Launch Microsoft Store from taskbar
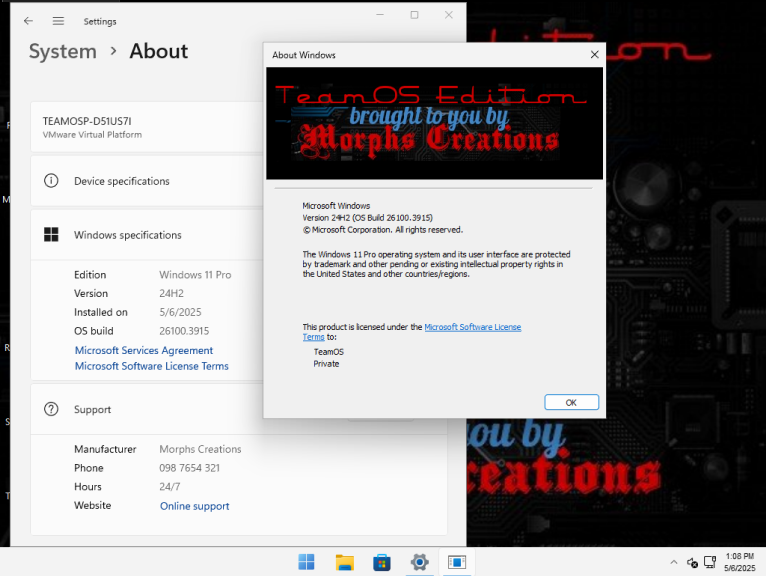766x576 pixels. [x=382, y=562]
